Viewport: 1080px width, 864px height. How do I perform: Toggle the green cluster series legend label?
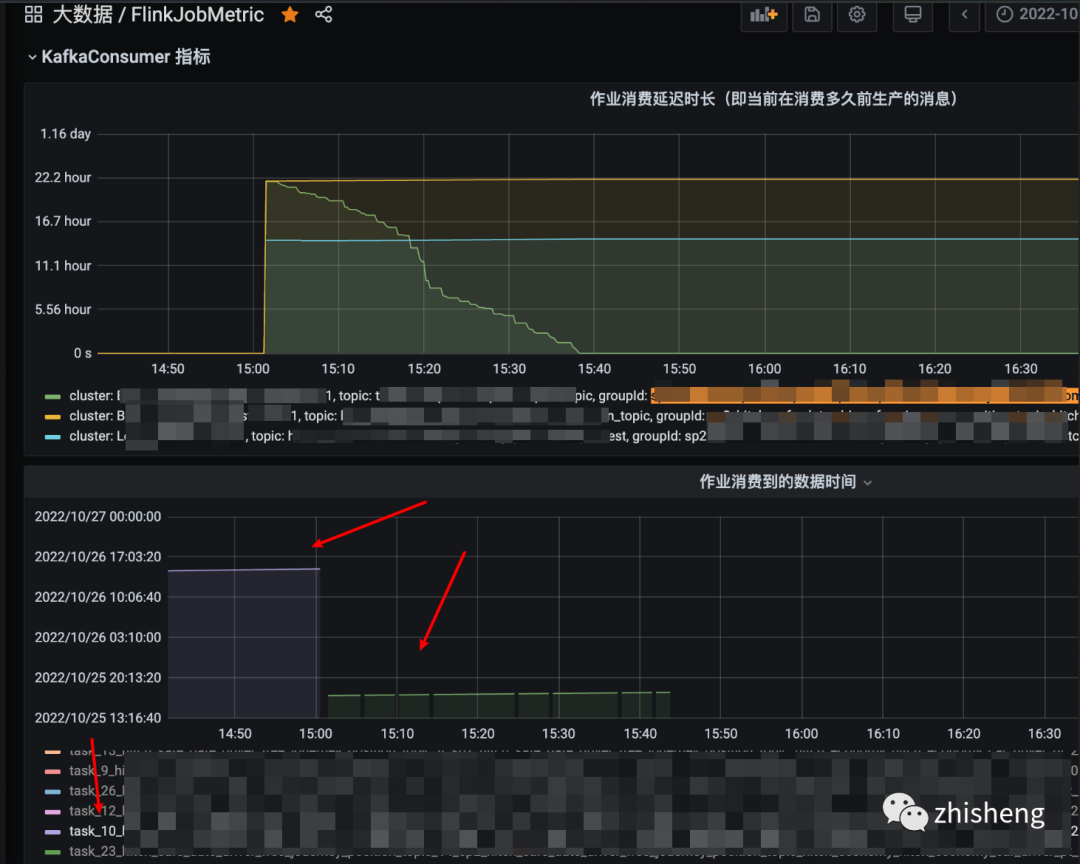tap(573, 396)
